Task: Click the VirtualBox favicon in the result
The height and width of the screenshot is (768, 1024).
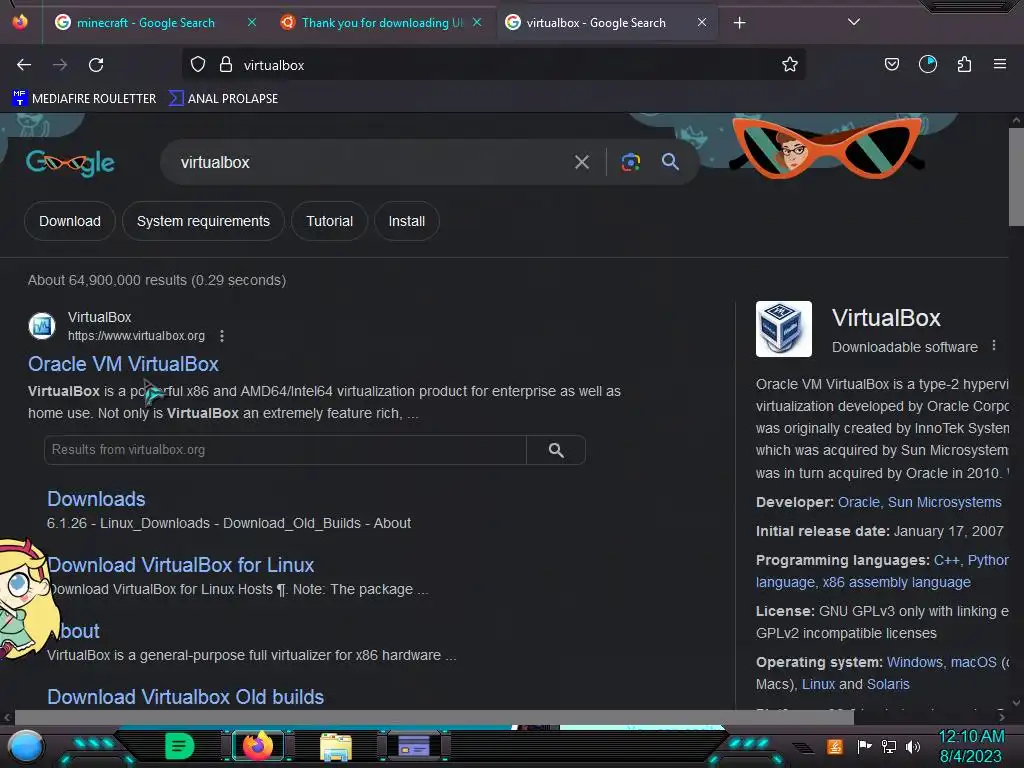Action: (42, 325)
